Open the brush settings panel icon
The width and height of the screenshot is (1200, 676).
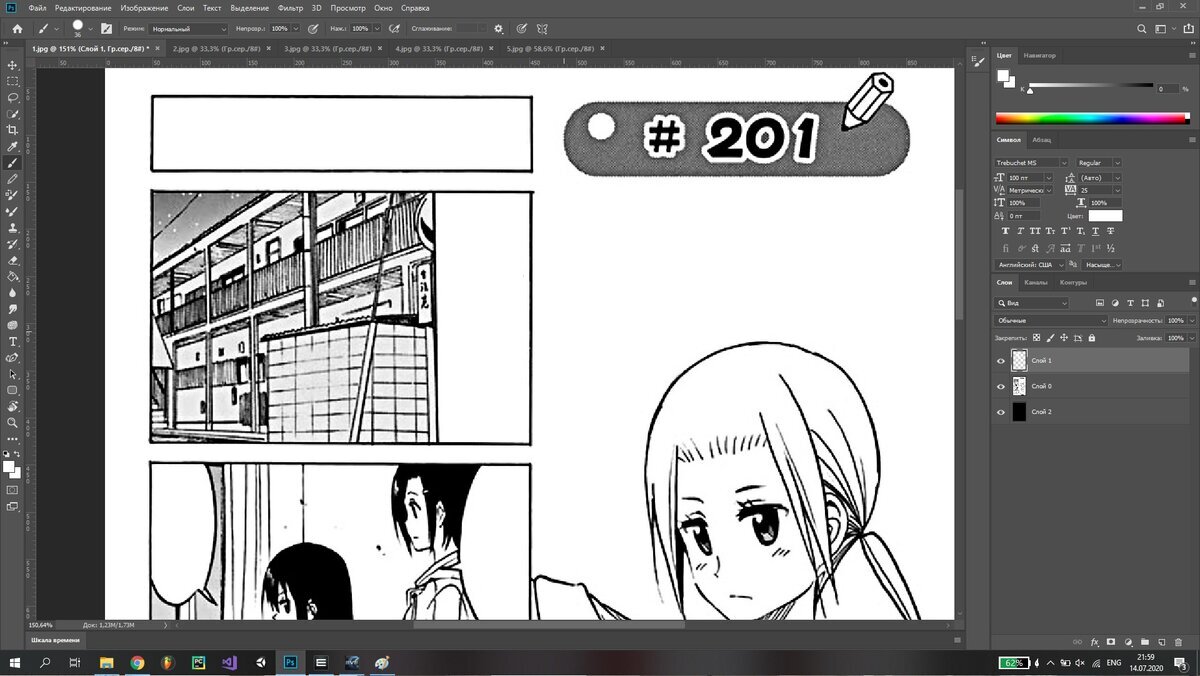[x=106, y=29]
